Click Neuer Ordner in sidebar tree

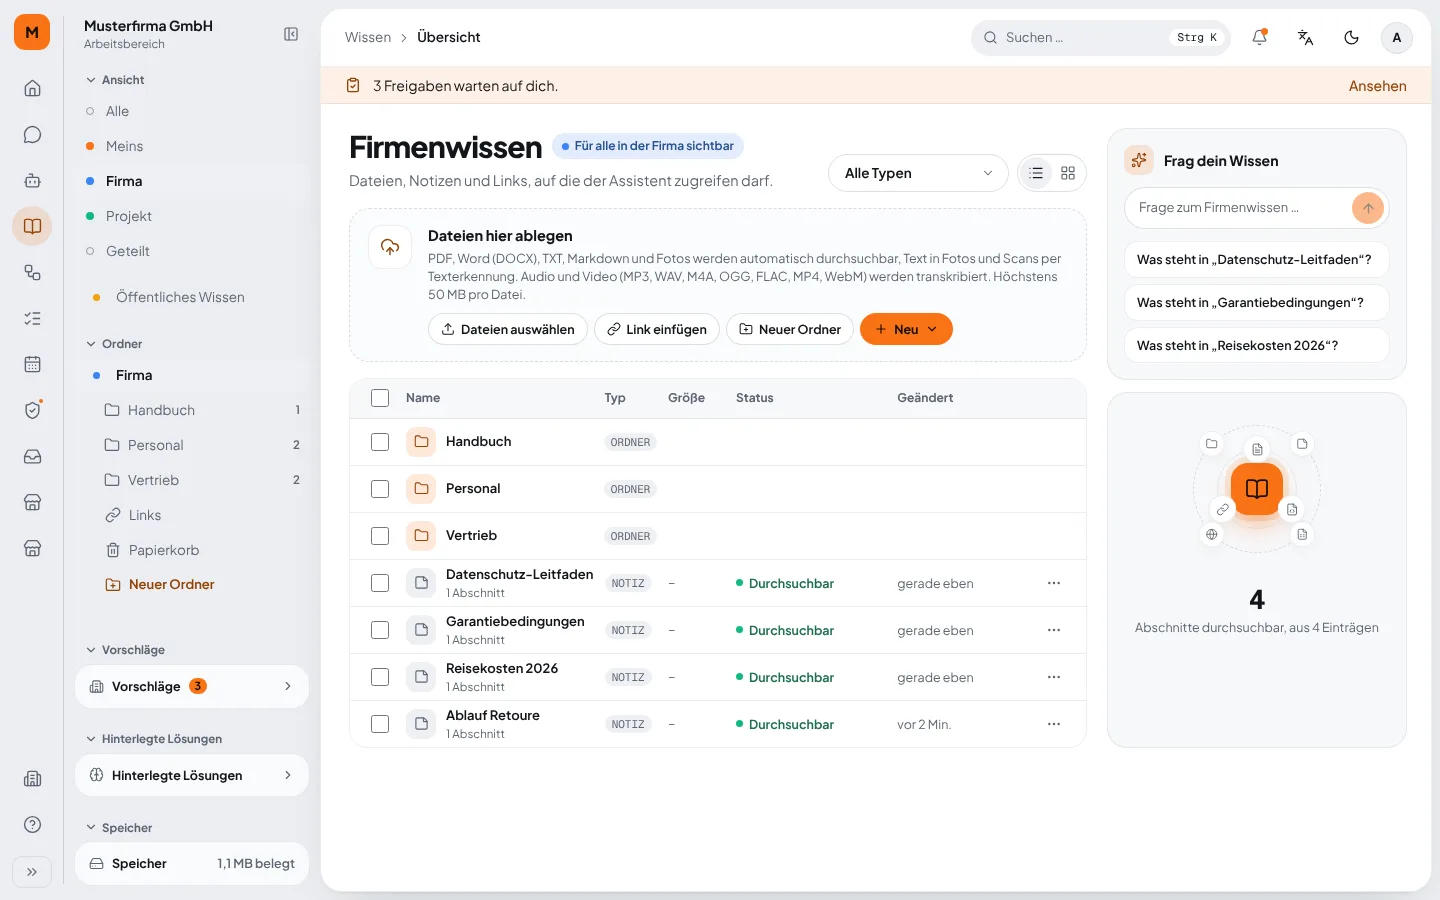pos(160,584)
